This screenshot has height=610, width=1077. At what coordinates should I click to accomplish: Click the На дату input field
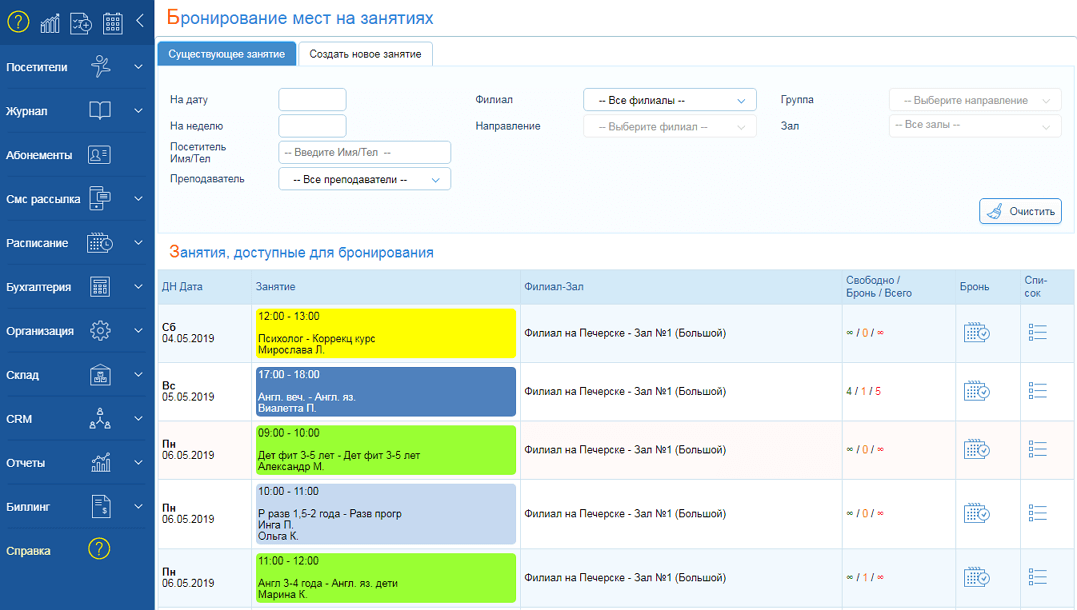(312, 99)
